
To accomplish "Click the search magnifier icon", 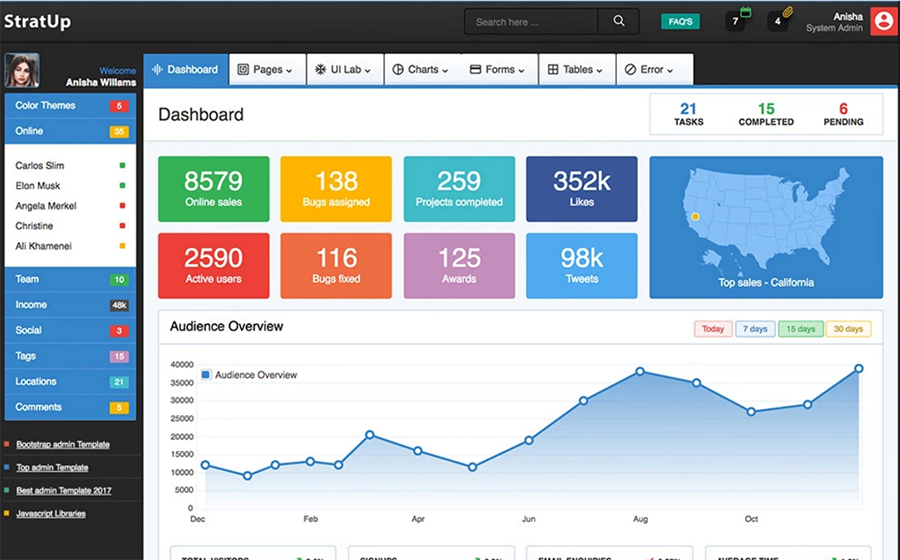I will coord(619,21).
